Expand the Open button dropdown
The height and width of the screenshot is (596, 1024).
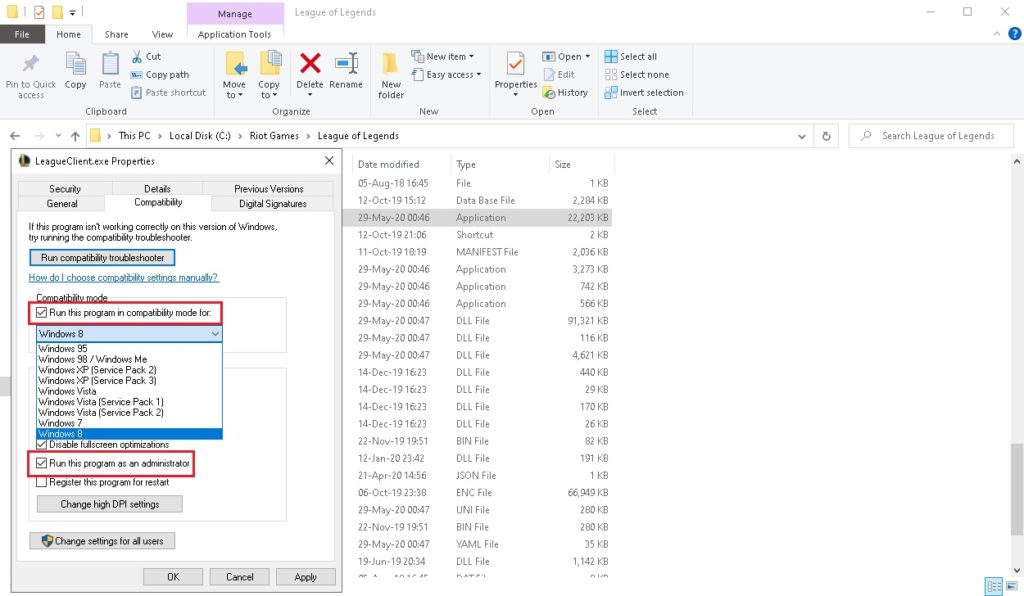(588, 57)
